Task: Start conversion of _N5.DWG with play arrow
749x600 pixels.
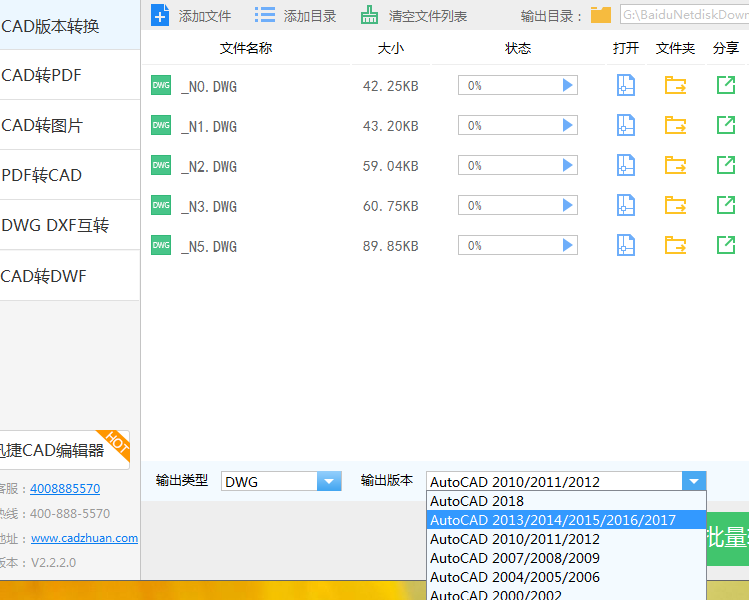Action: click(567, 246)
